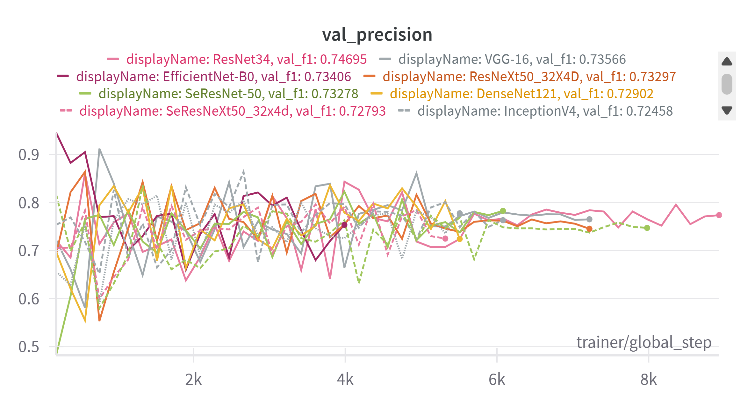Click the EfficientNet-B0 line end point
755x408 pixels.
click(344, 225)
